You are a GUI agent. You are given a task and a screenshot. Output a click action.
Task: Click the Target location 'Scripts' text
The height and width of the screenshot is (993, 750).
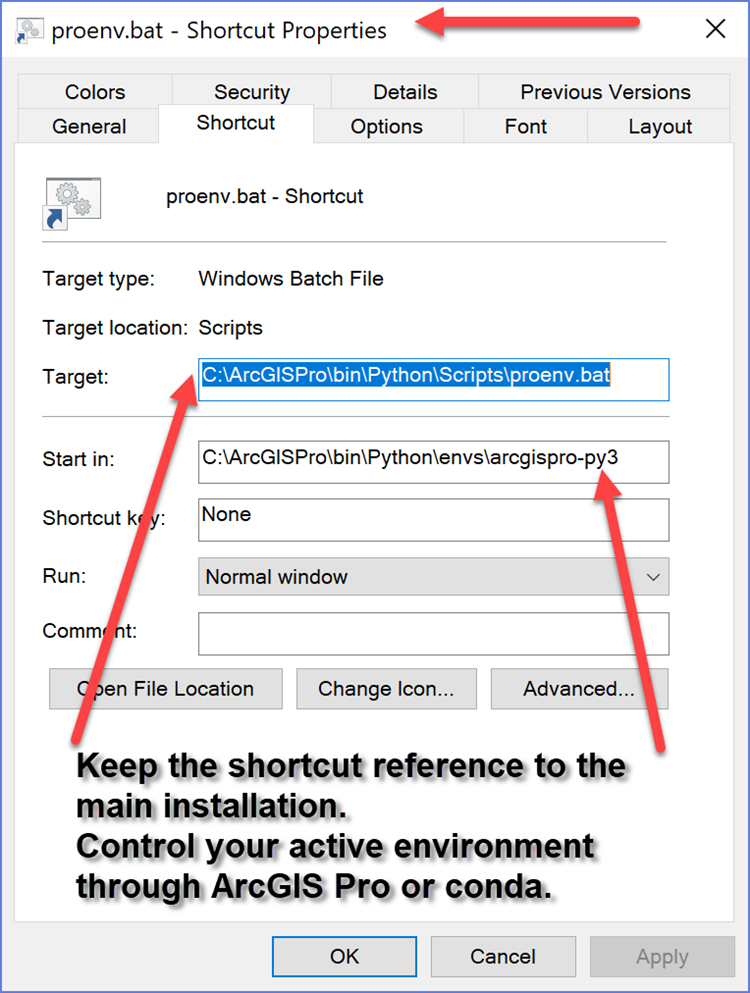[231, 328]
